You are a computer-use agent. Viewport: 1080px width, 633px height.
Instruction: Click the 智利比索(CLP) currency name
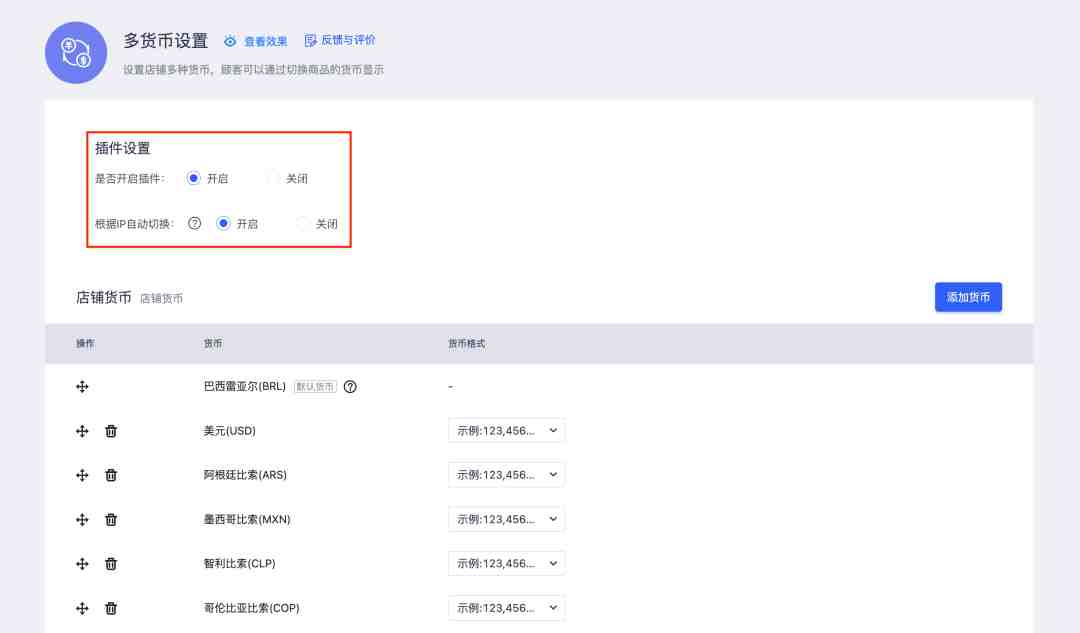point(240,563)
